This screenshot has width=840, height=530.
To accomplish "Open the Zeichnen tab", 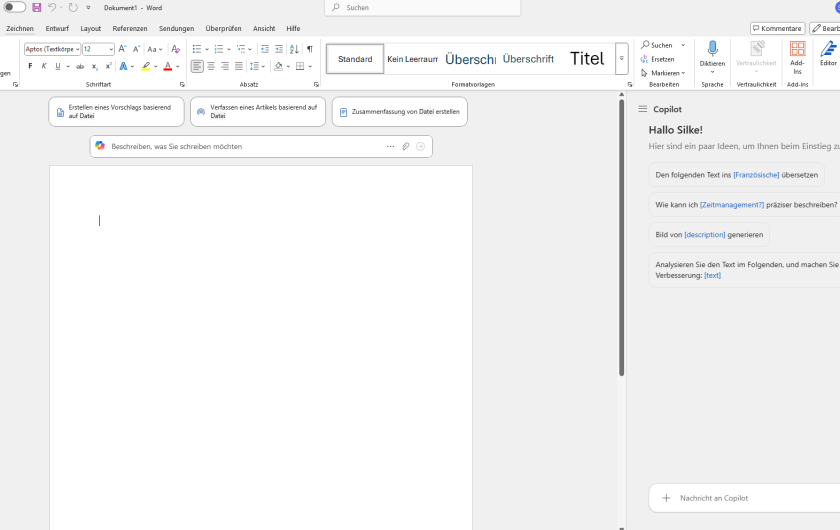I will (x=20, y=28).
